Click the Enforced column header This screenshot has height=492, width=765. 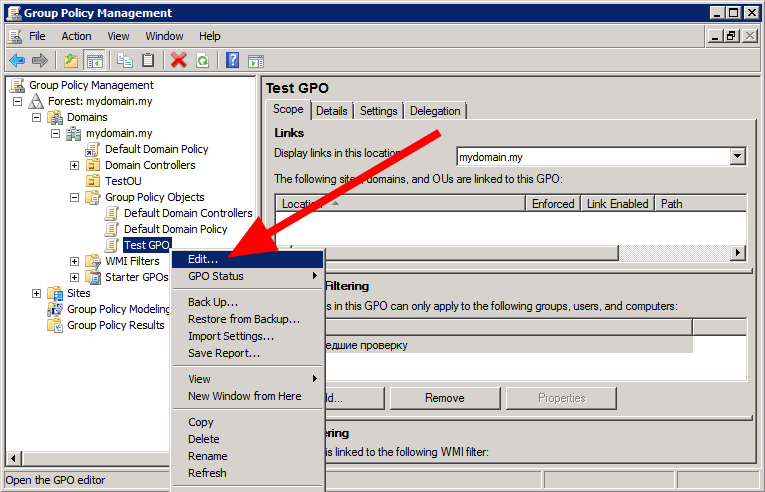tap(553, 203)
